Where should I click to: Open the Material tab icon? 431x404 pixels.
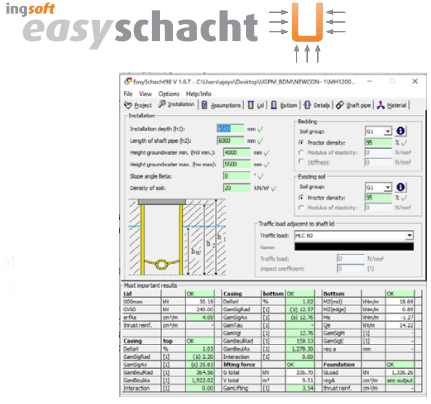point(381,105)
